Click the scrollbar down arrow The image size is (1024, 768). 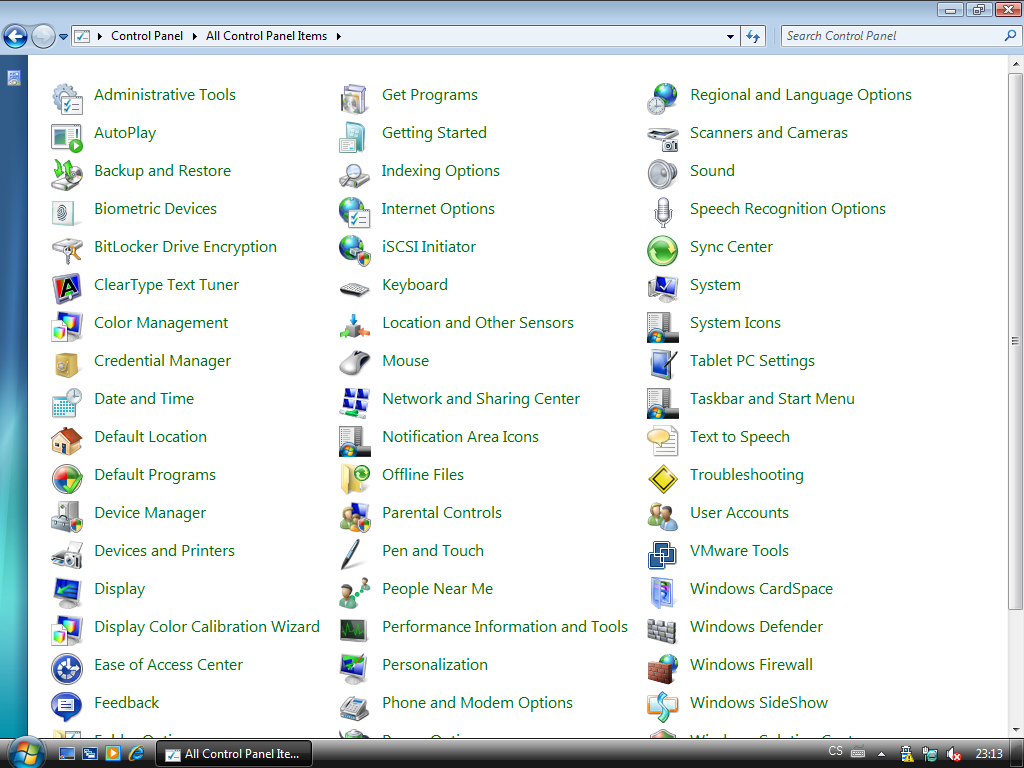1015,729
